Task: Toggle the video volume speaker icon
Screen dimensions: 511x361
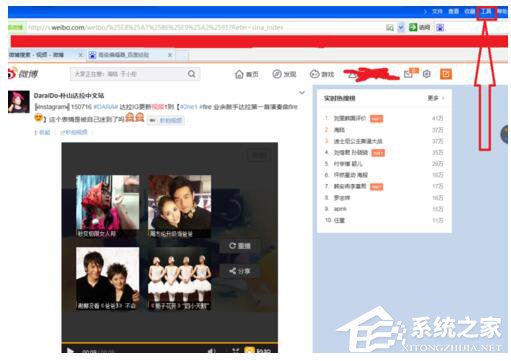Action: click(x=211, y=350)
